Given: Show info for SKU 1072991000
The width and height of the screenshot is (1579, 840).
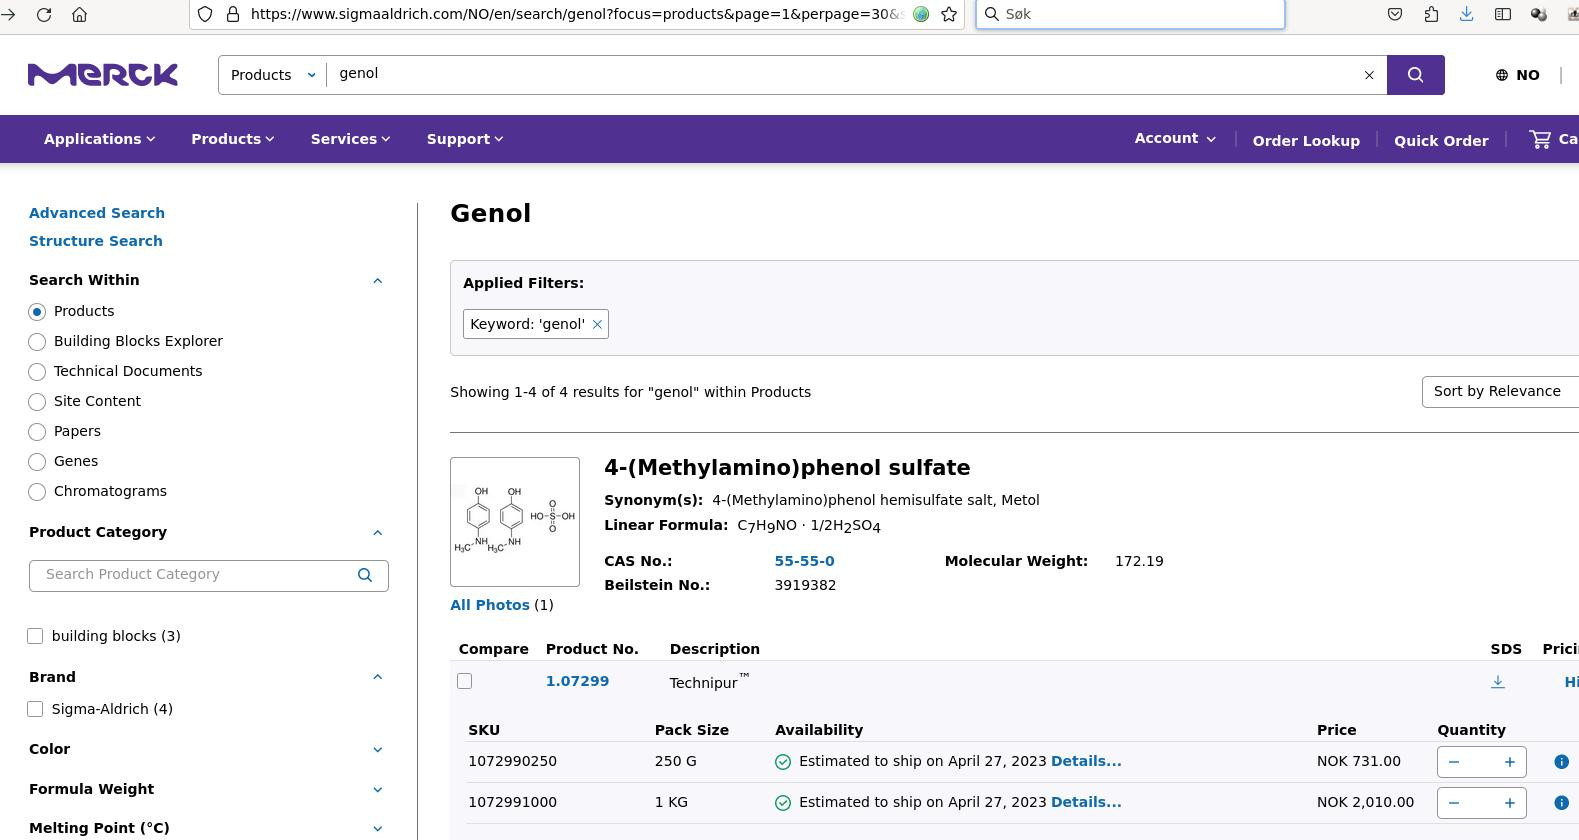Looking at the screenshot, I should point(1561,803).
